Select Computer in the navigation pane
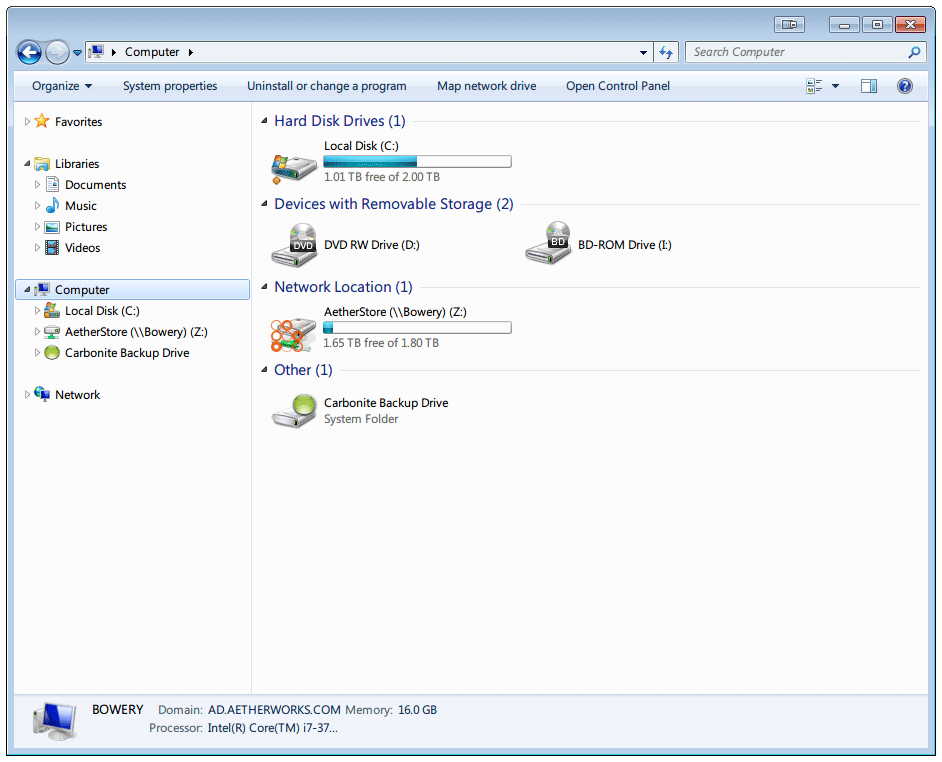Screen dimensions: 942x762 click(x=82, y=290)
